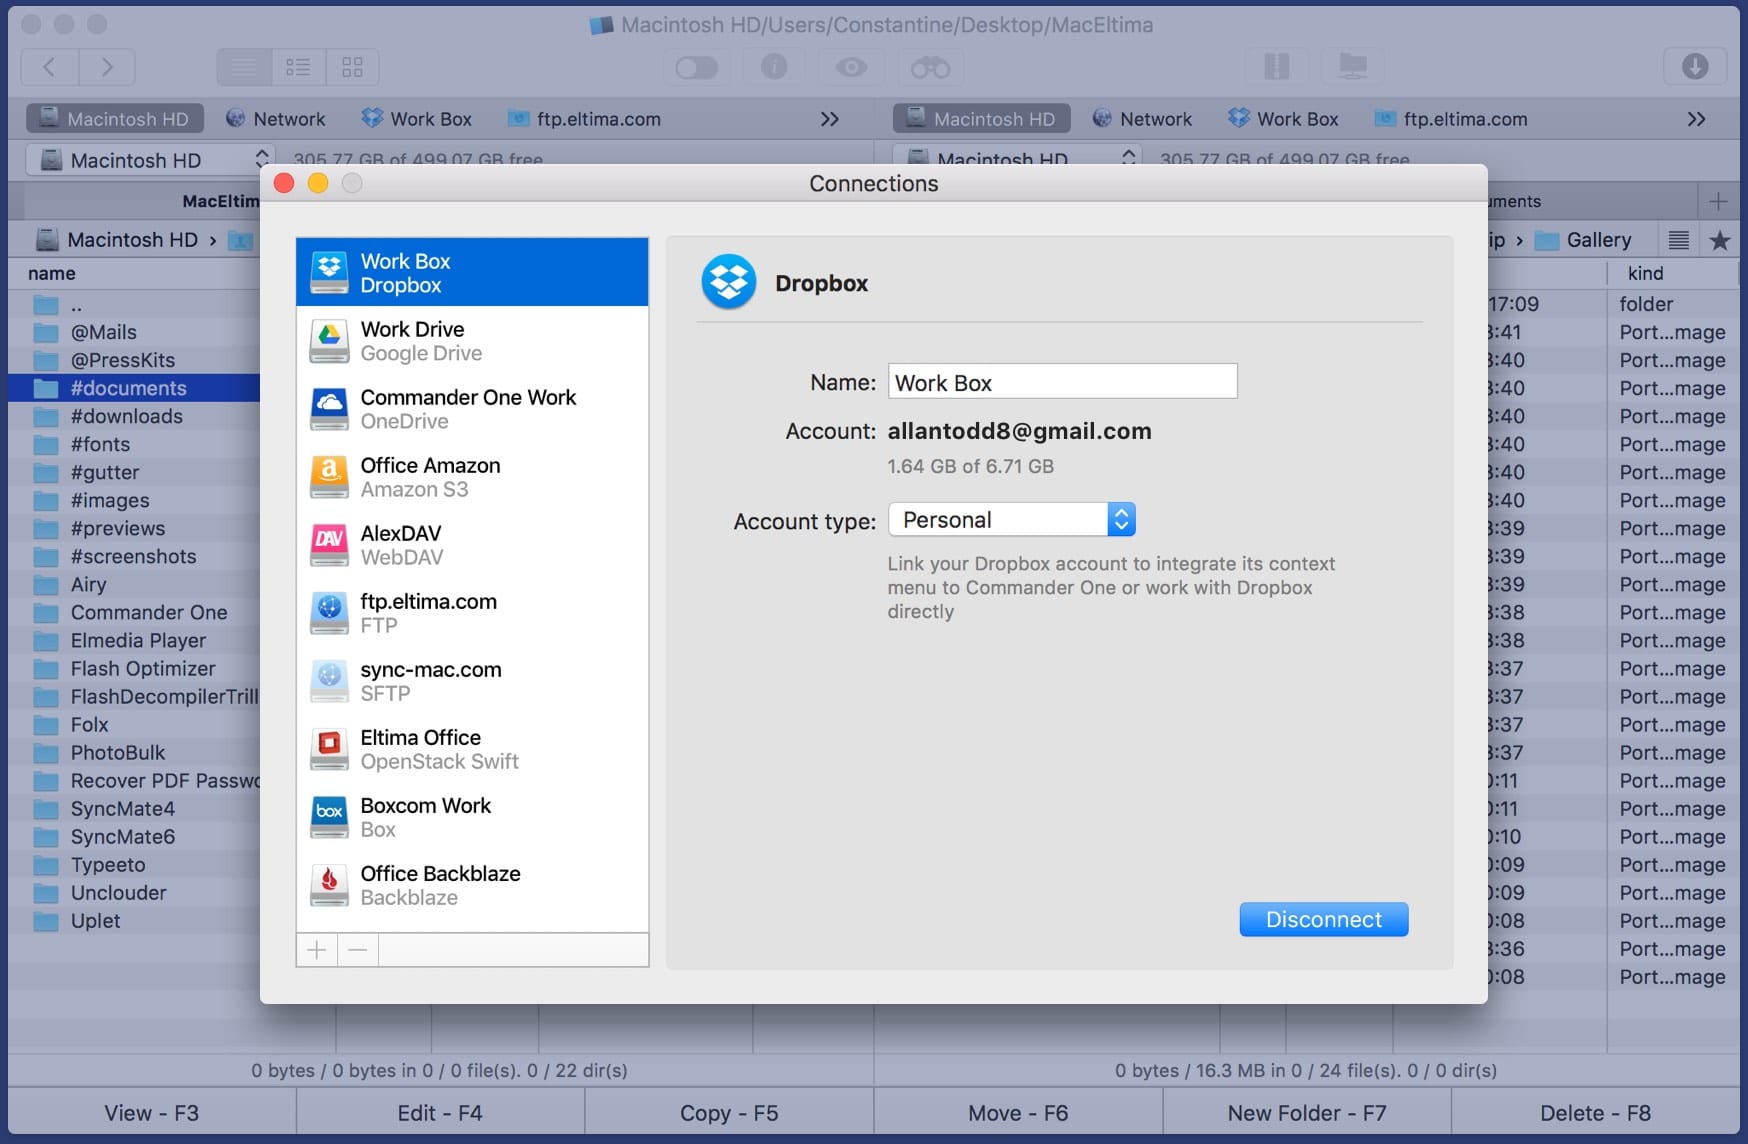The image size is (1748, 1144).
Task: Go back with the left arrow toolbar button
Action: coord(49,67)
